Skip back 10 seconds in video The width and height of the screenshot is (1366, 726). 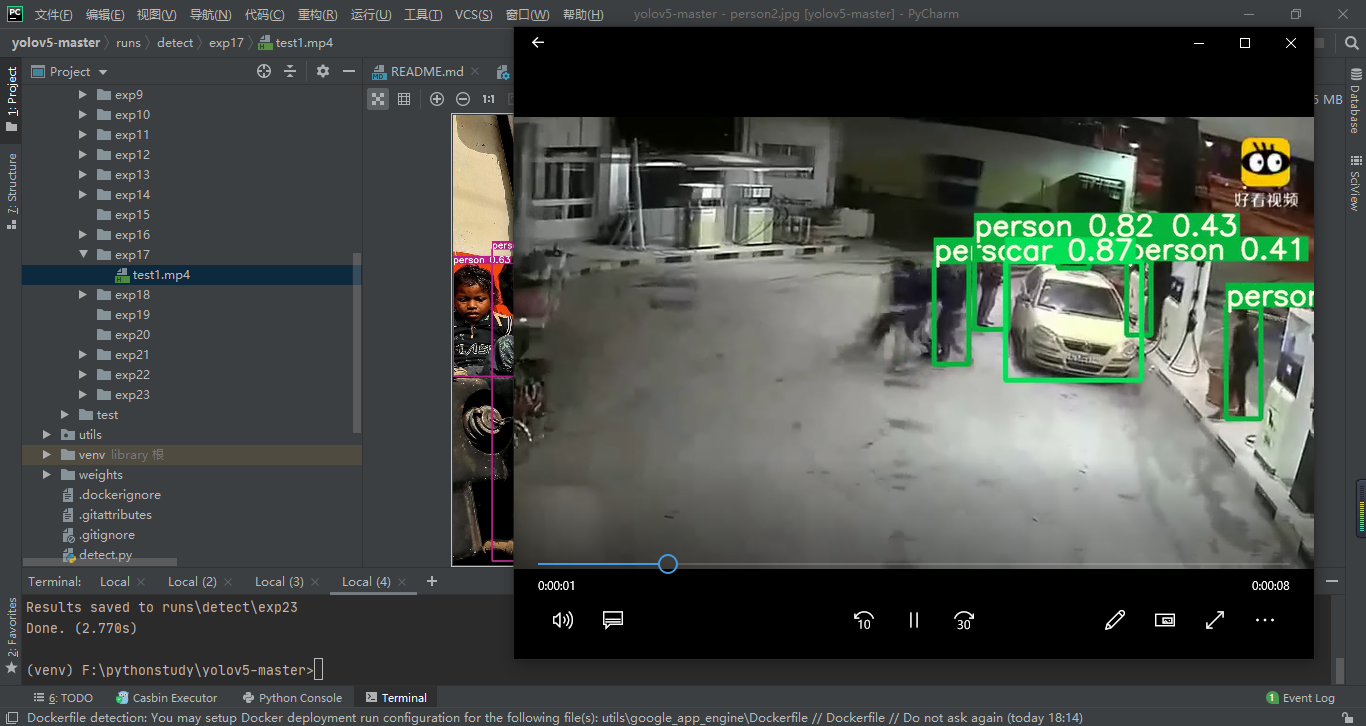pyautogui.click(x=864, y=620)
